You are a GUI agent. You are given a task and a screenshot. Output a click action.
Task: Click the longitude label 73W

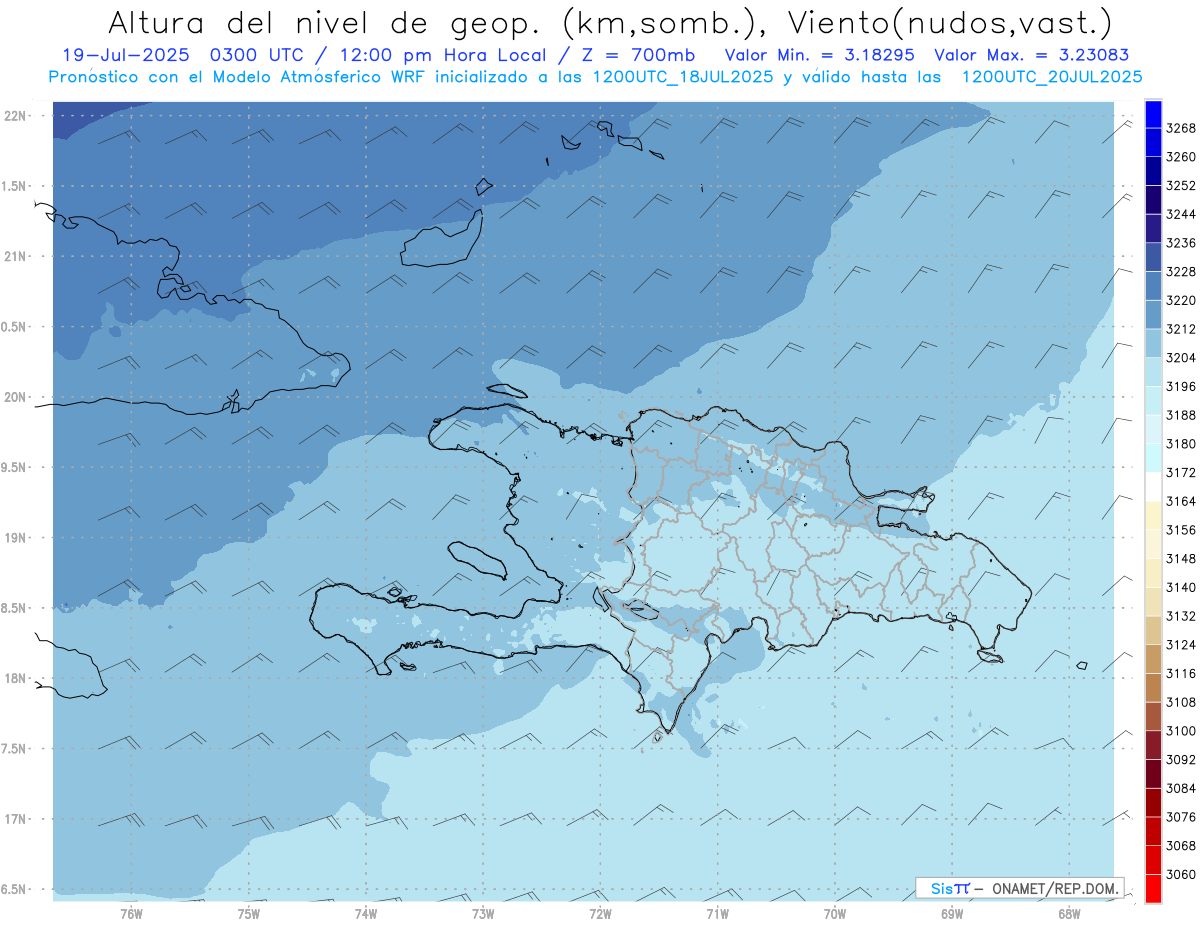click(482, 913)
